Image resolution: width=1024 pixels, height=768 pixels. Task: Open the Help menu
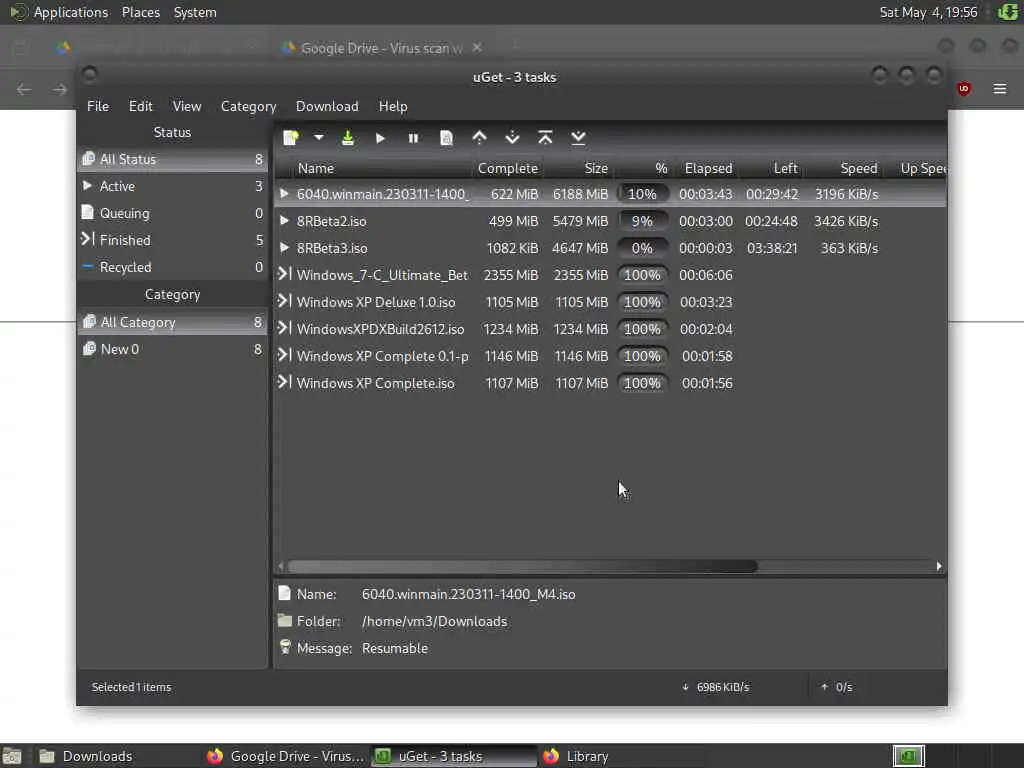[x=393, y=106]
